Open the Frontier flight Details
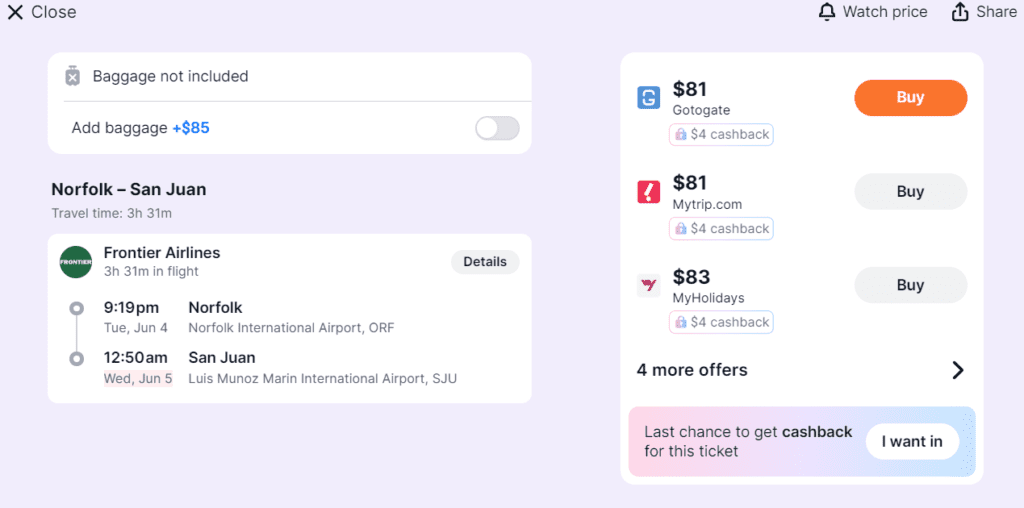The width and height of the screenshot is (1024, 508). pos(485,262)
